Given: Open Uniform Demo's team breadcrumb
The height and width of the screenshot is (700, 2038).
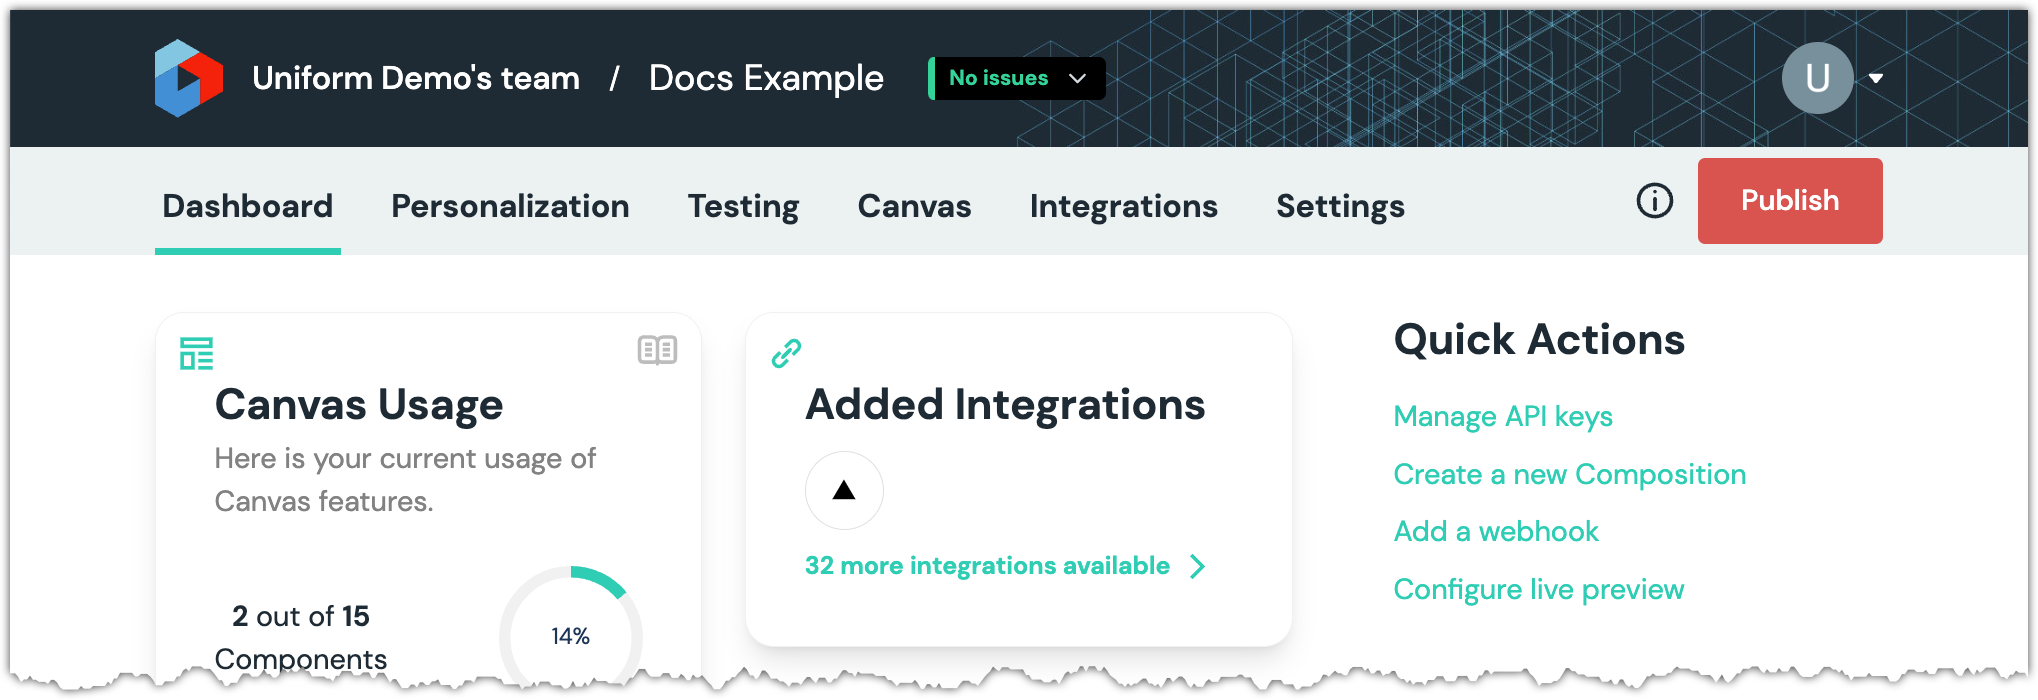Looking at the screenshot, I should tap(416, 78).
